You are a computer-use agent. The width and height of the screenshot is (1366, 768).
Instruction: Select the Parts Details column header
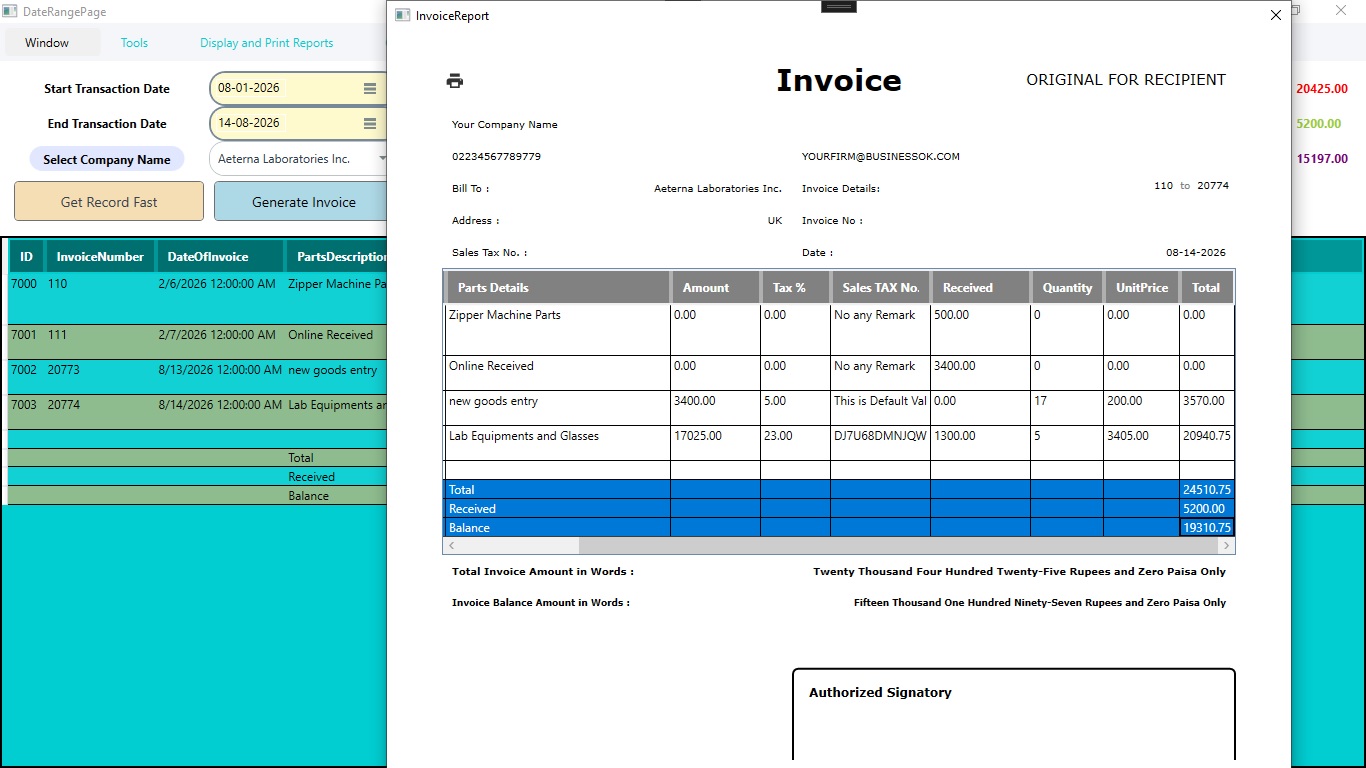tap(558, 287)
